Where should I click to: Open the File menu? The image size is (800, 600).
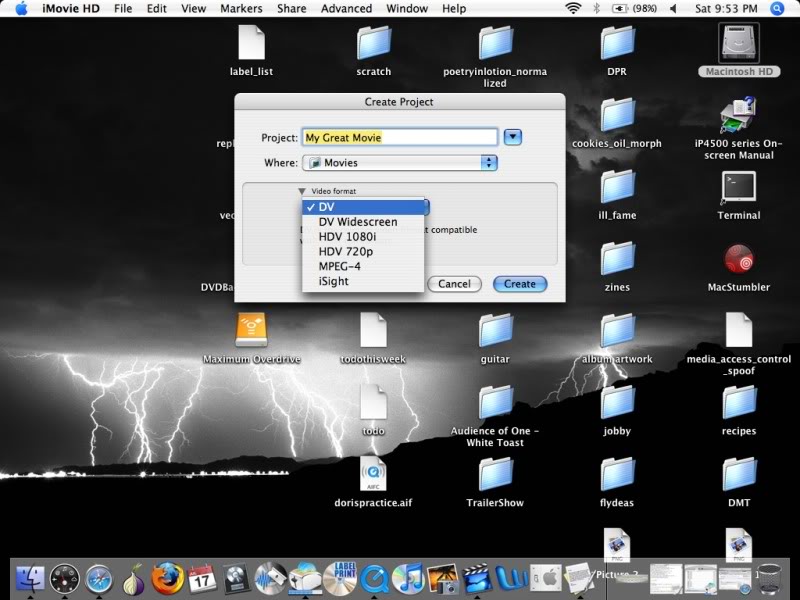point(123,9)
